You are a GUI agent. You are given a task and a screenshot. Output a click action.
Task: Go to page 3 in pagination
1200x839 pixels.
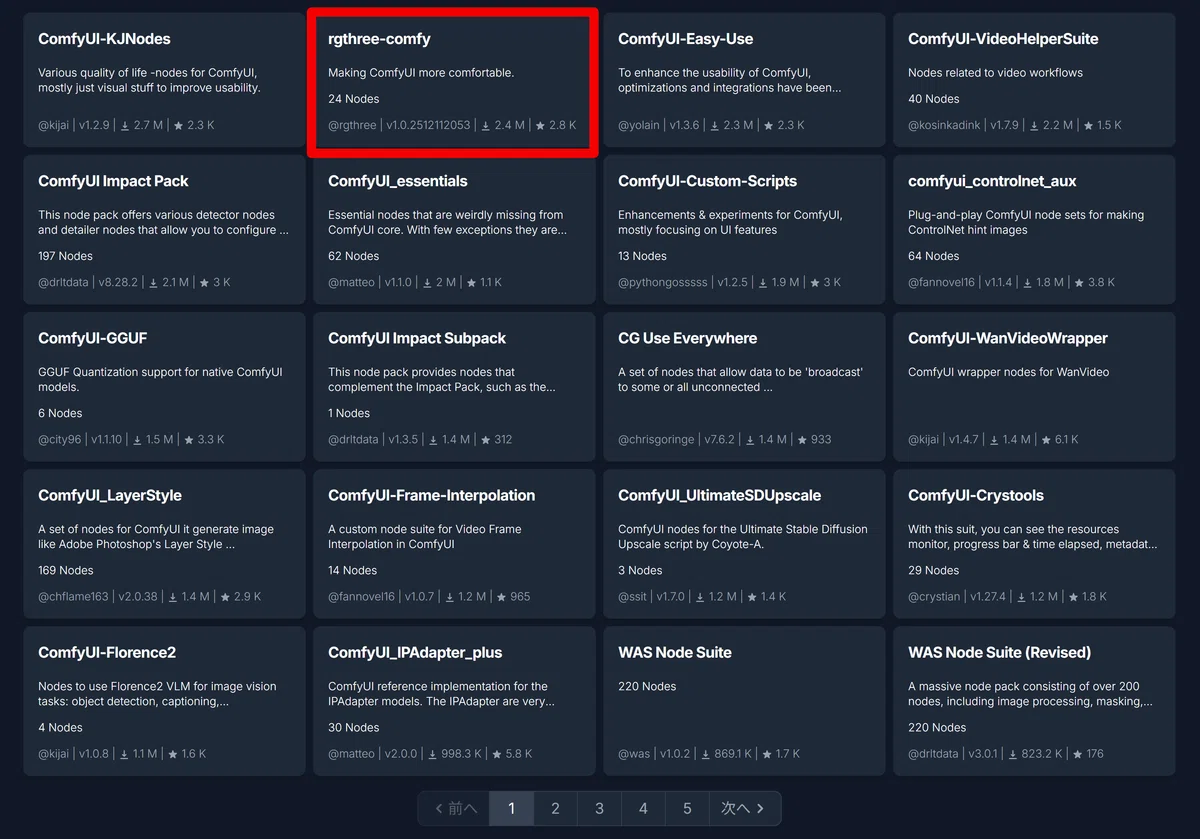point(599,808)
